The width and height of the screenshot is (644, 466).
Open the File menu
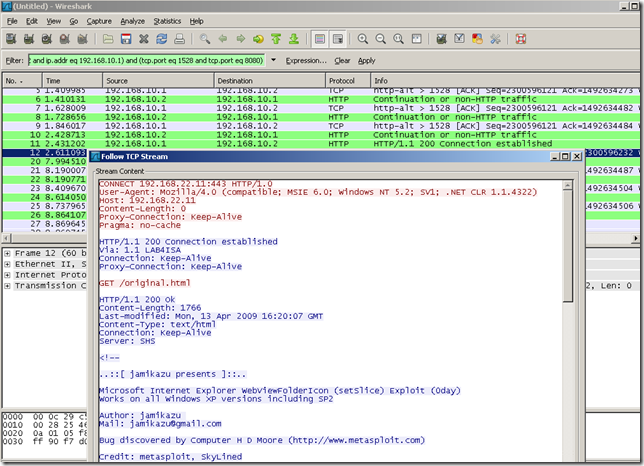coord(12,21)
